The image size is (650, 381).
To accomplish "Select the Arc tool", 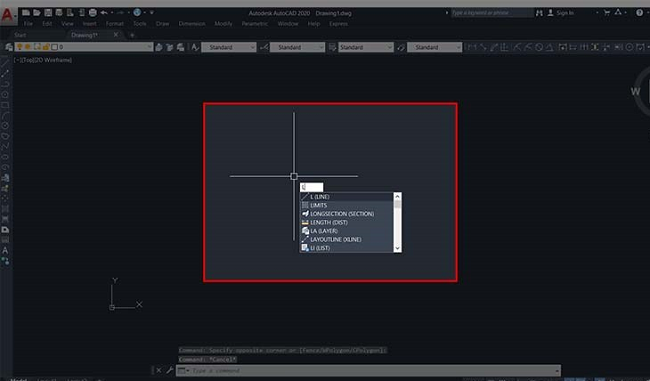I will pos(5,115).
